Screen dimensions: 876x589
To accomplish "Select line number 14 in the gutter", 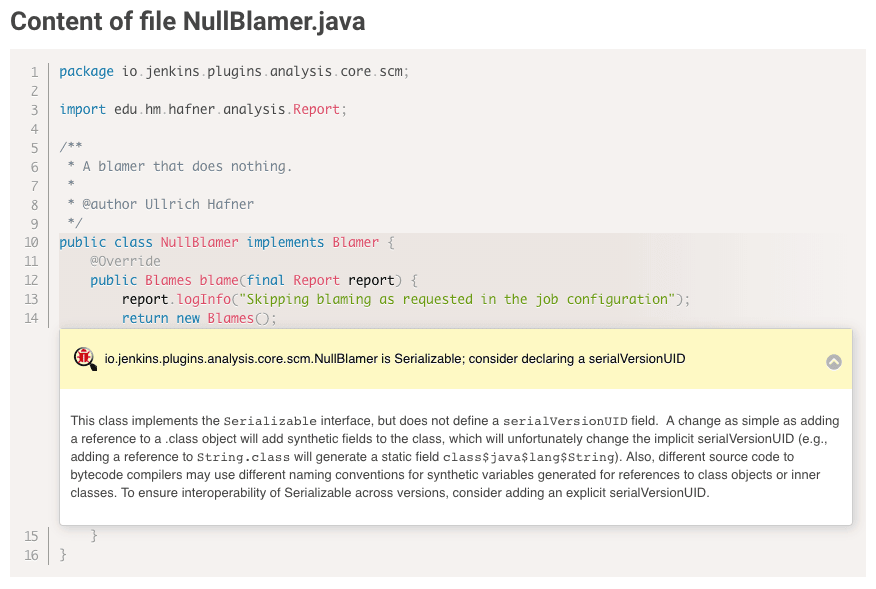I will 31,318.
